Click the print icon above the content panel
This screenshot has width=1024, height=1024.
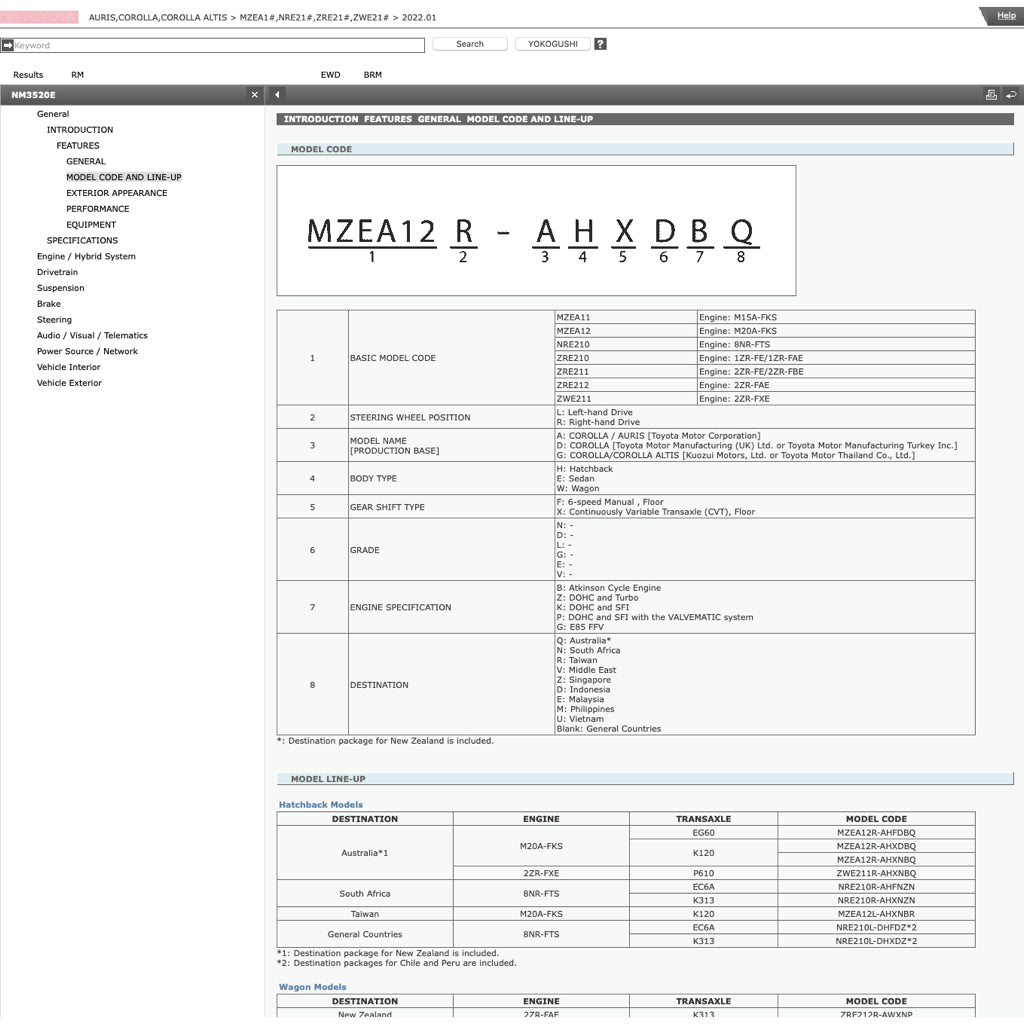coord(989,93)
